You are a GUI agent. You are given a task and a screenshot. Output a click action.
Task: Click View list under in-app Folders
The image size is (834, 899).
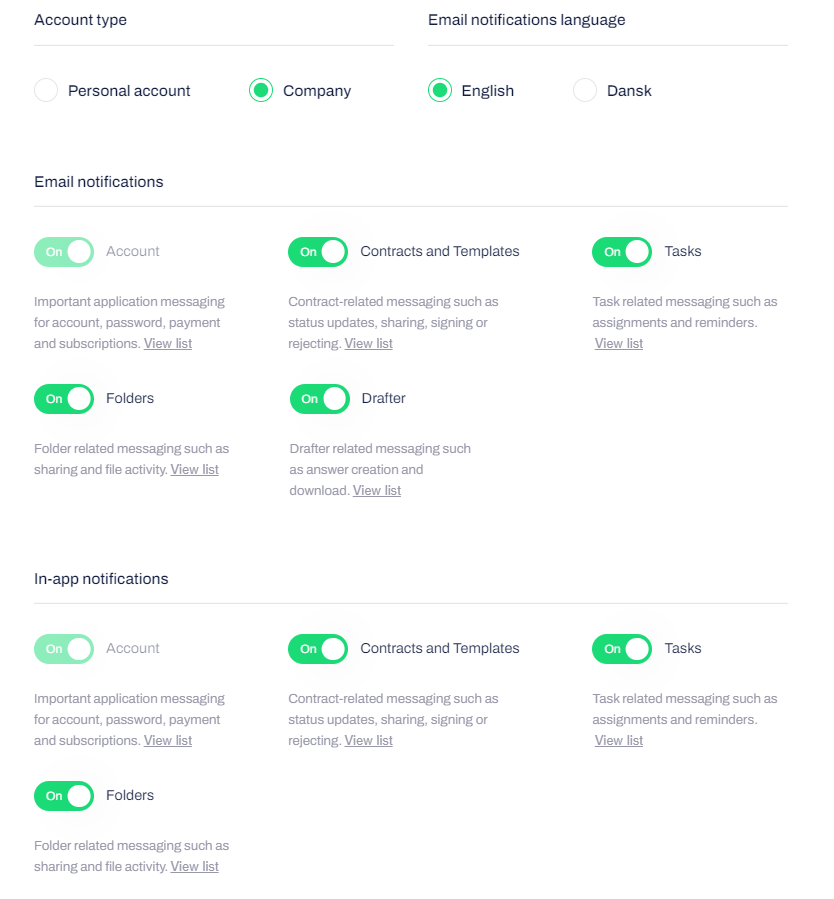195,867
